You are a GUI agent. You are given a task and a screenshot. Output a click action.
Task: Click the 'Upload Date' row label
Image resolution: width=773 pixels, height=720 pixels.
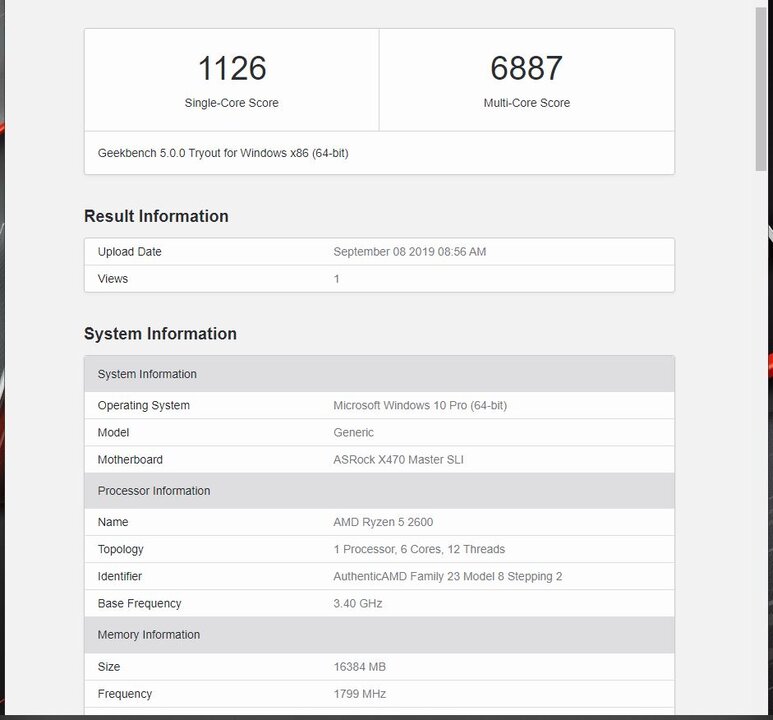tap(130, 252)
